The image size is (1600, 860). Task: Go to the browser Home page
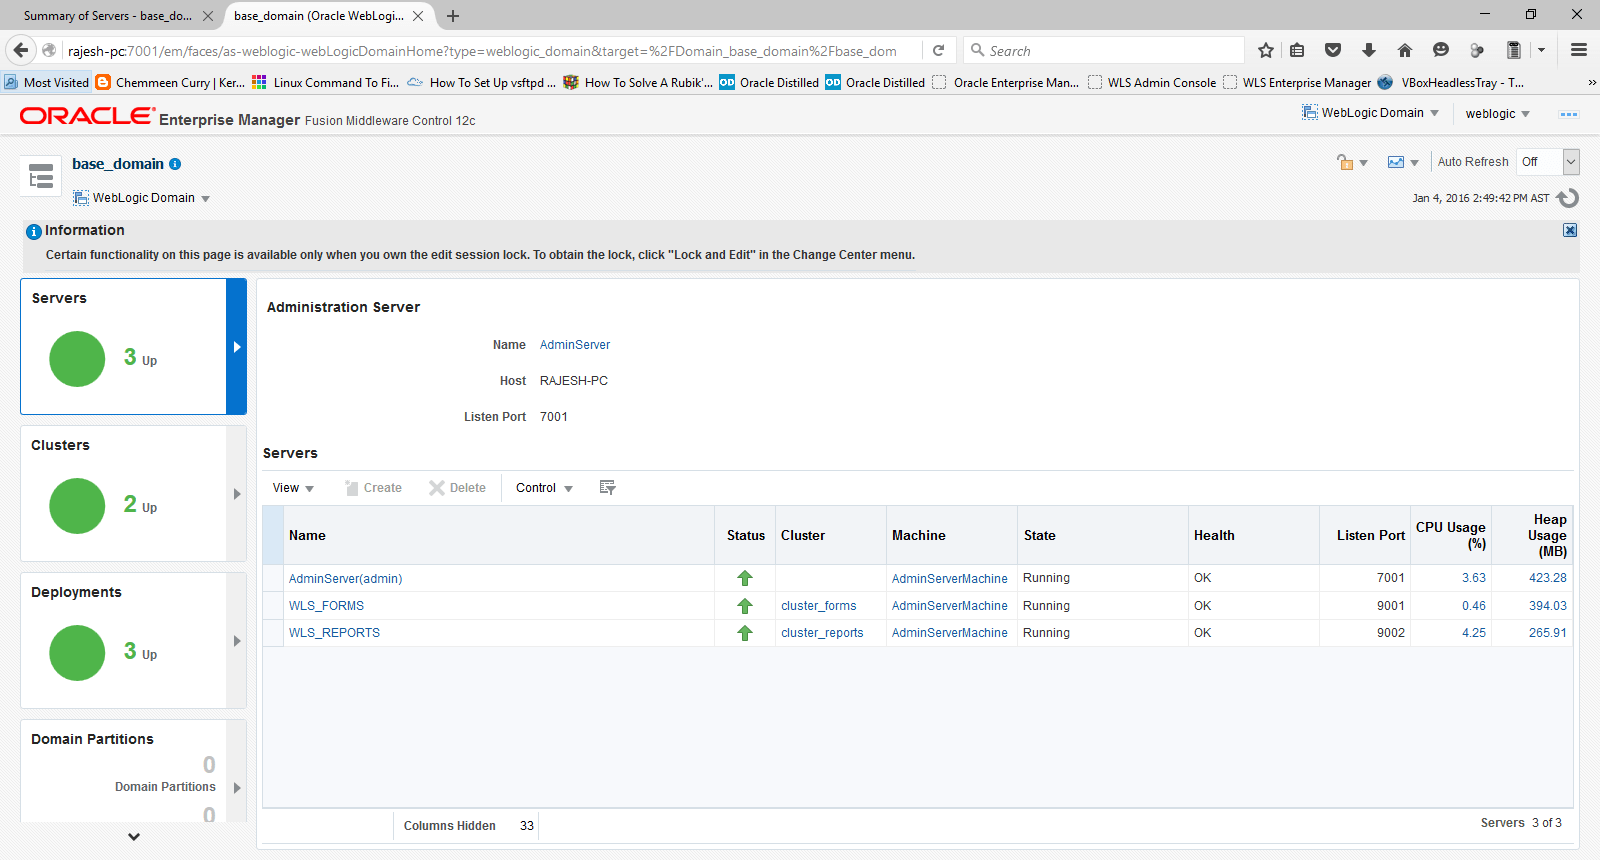1405,51
